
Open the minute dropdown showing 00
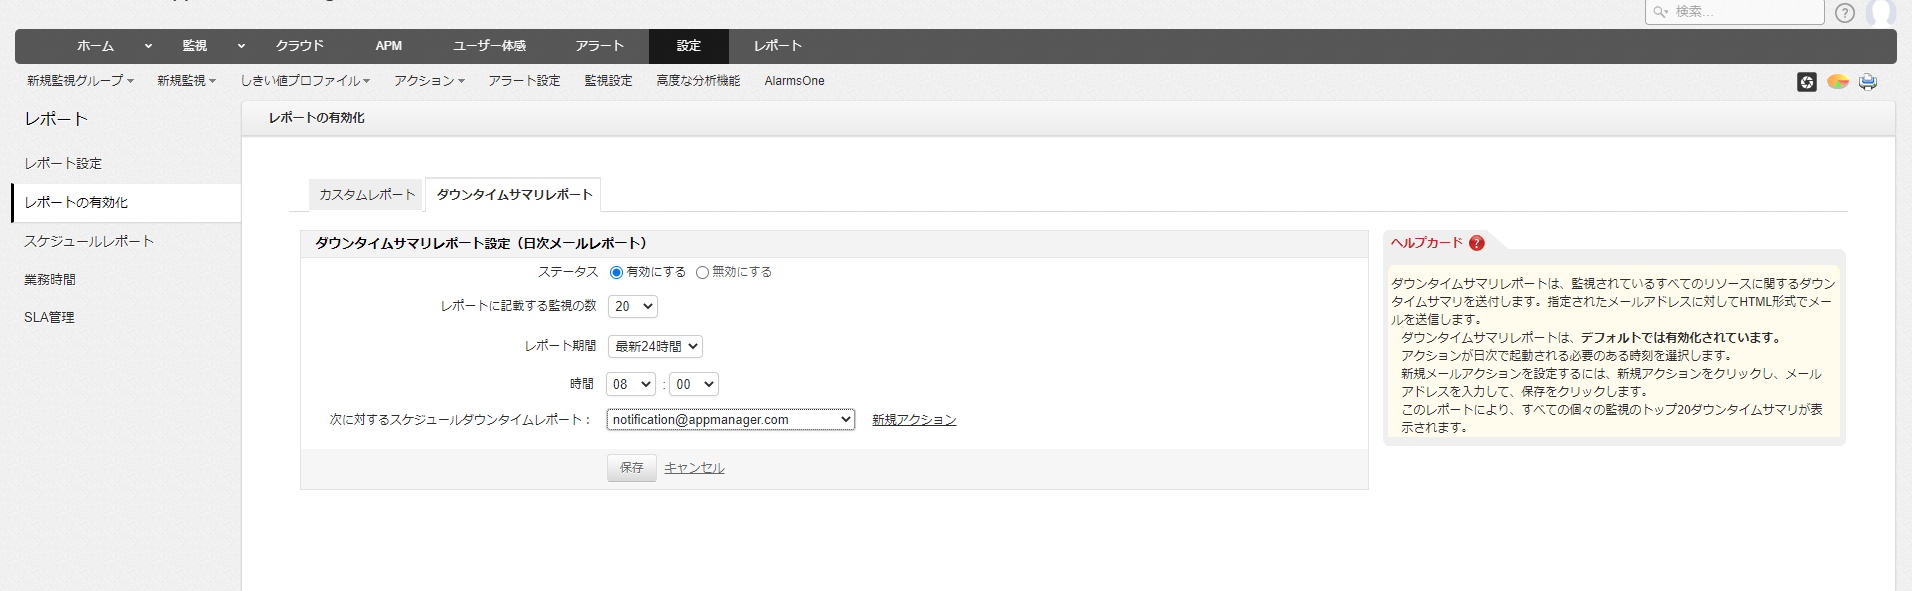(x=694, y=384)
